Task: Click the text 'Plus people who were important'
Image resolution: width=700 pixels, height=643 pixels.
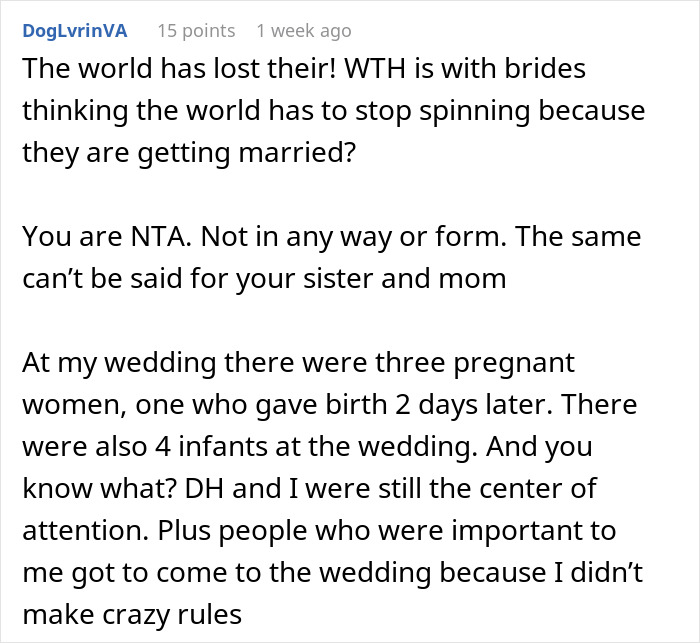Action: pyautogui.click(x=400, y=530)
